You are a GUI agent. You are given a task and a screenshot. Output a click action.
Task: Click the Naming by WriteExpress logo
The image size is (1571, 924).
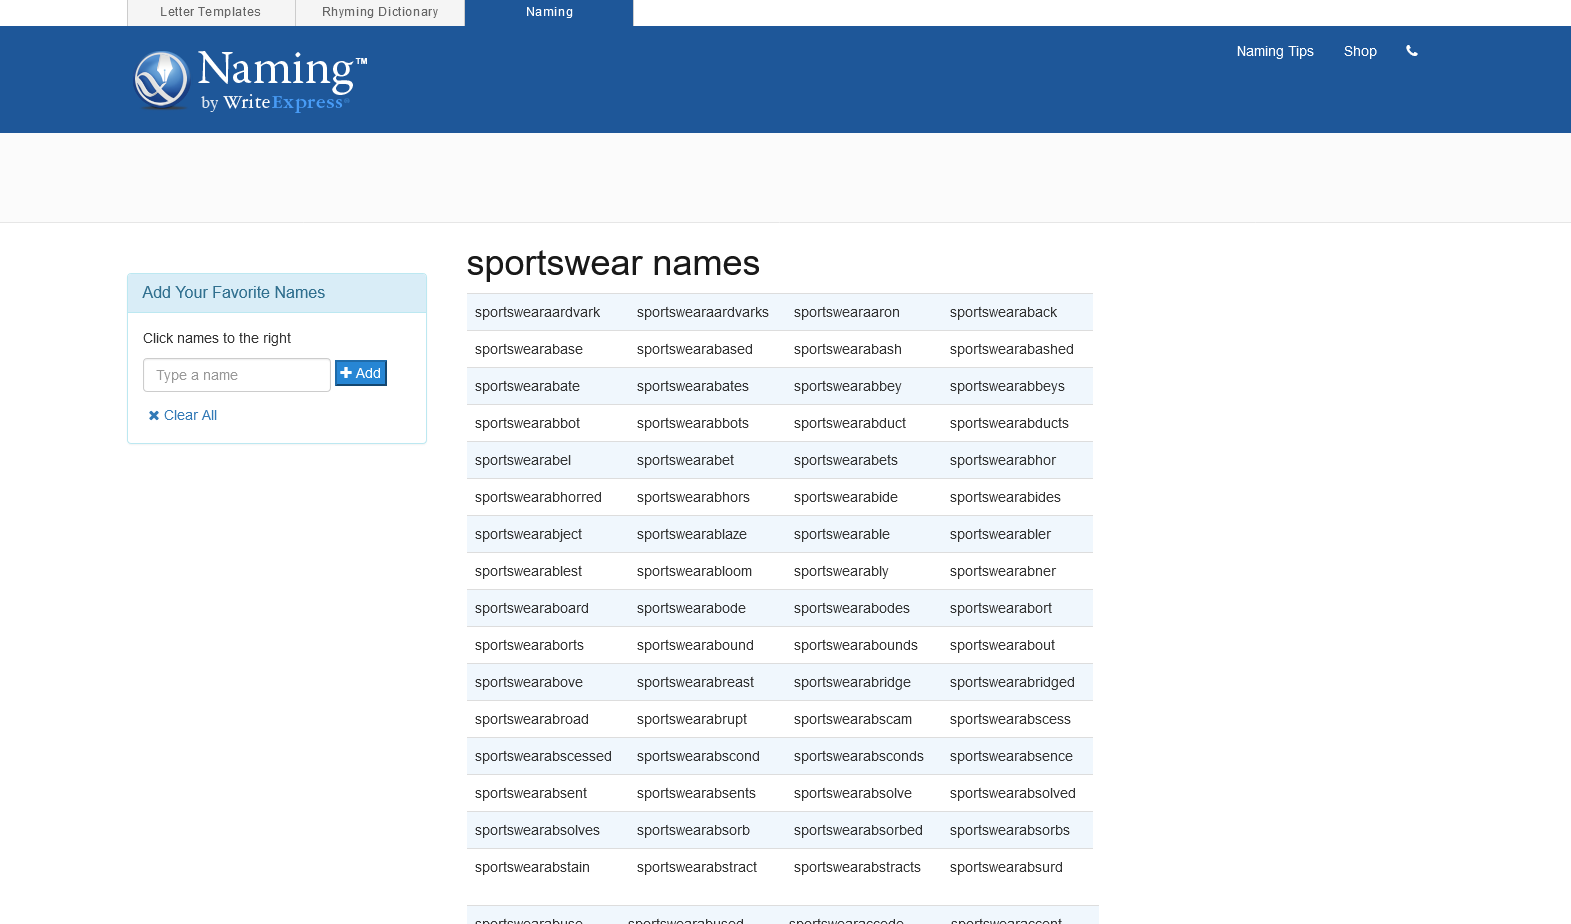click(250, 80)
